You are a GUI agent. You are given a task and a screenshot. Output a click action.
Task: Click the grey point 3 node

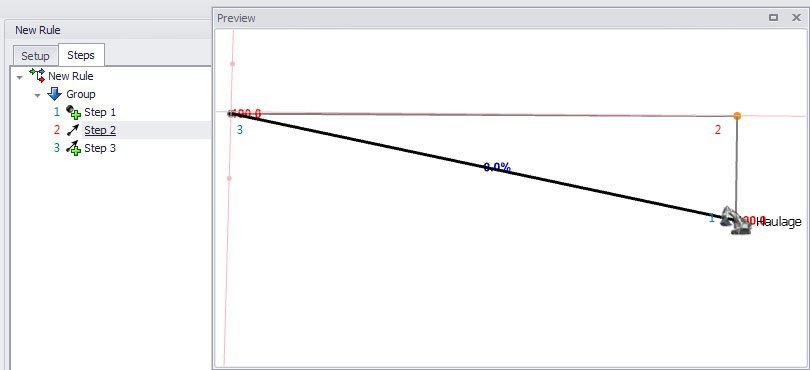point(231,114)
